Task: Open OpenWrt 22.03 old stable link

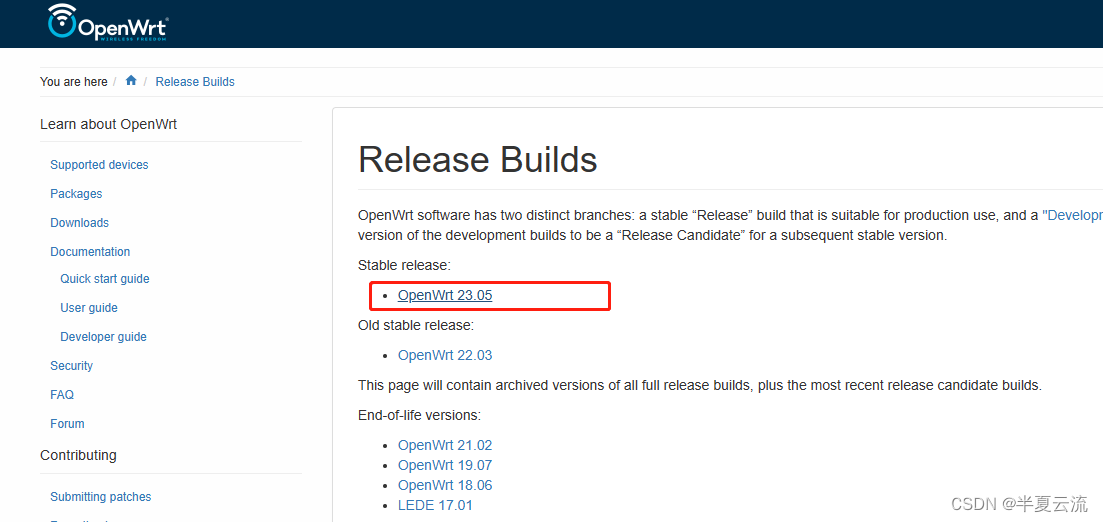Action: pyautogui.click(x=445, y=355)
